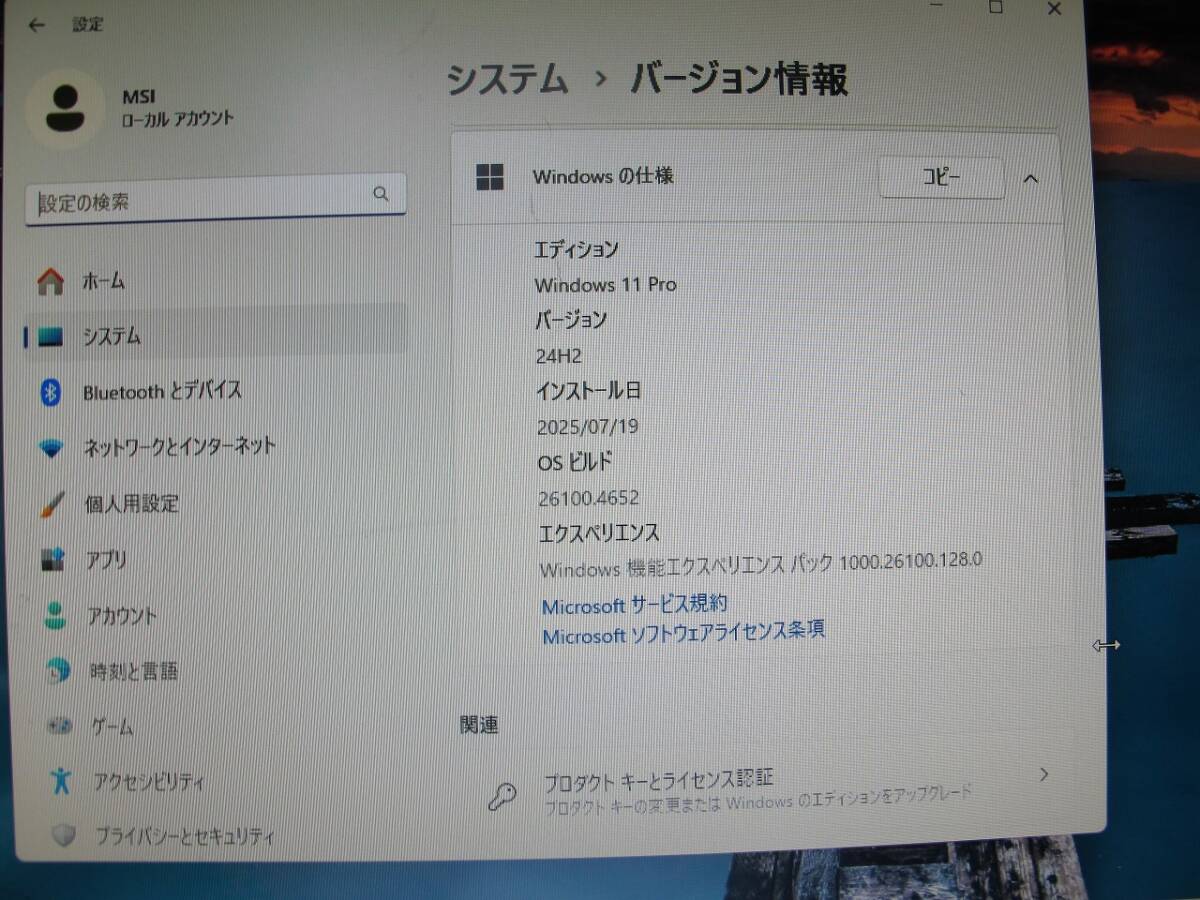Image resolution: width=1200 pixels, height=900 pixels.
Task: Click the Time and language clock icon
Action: (58, 671)
